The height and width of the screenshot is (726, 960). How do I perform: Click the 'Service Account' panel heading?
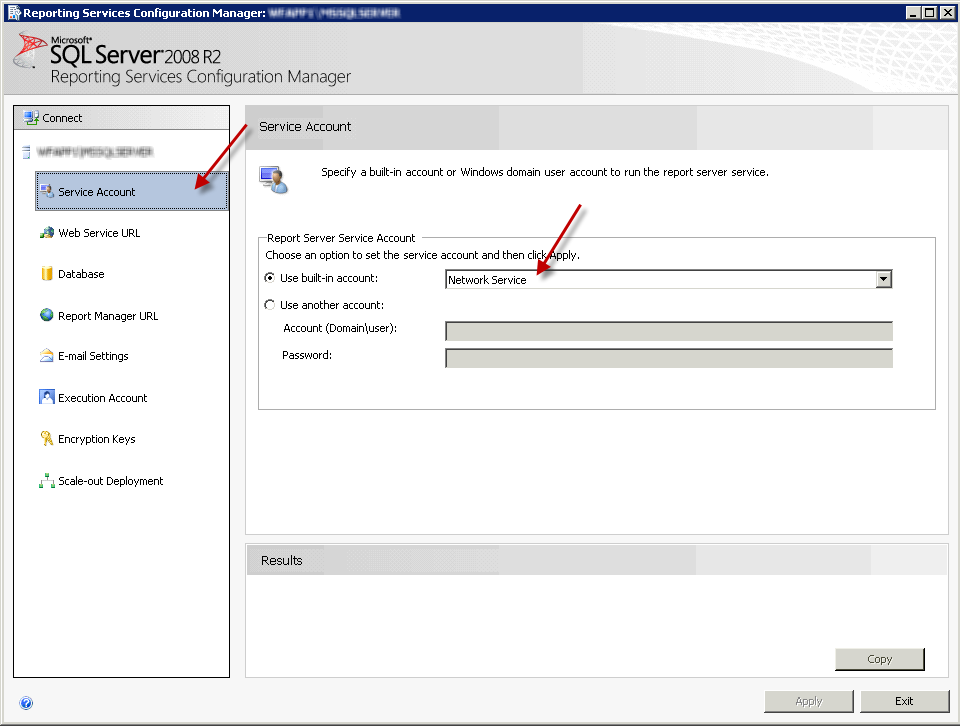(x=305, y=126)
